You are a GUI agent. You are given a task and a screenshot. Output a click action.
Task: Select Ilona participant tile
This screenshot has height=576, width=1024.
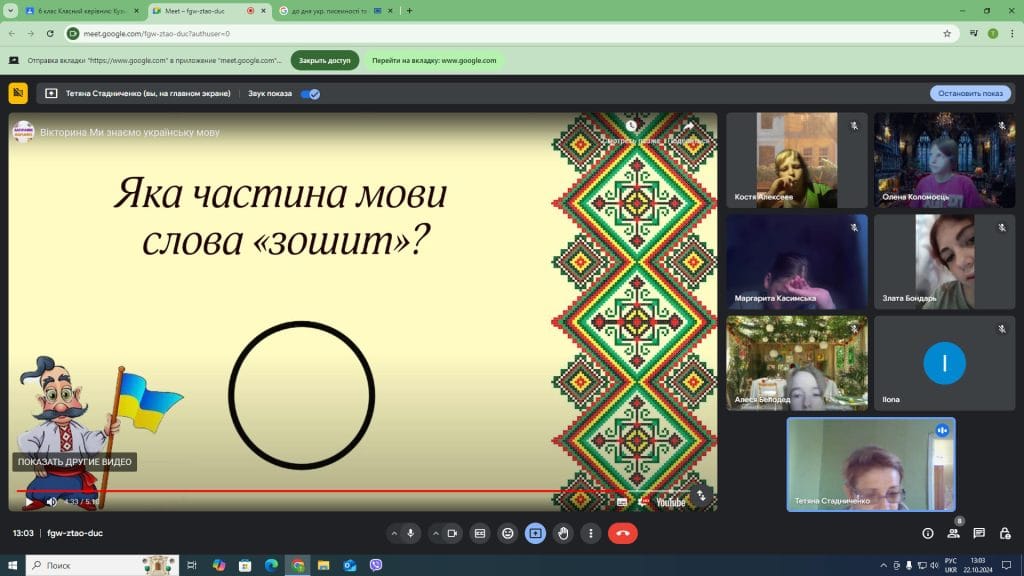point(944,363)
